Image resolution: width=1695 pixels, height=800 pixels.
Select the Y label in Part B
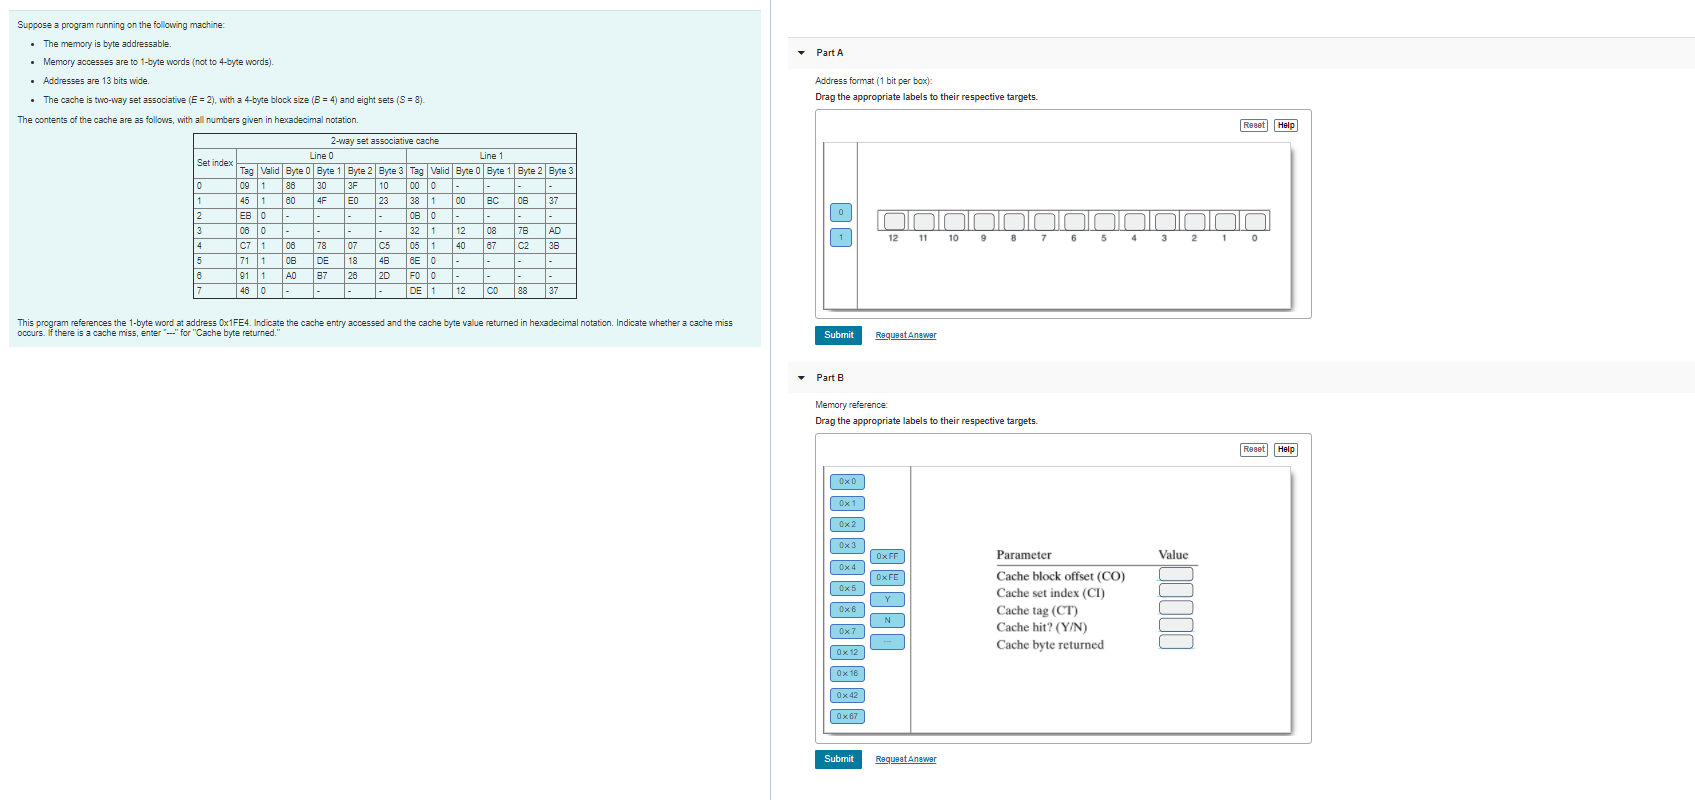click(x=887, y=599)
